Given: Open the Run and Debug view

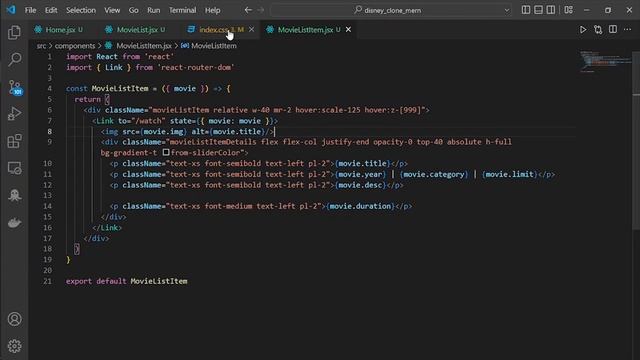Looking at the screenshot, I should click(x=14, y=114).
